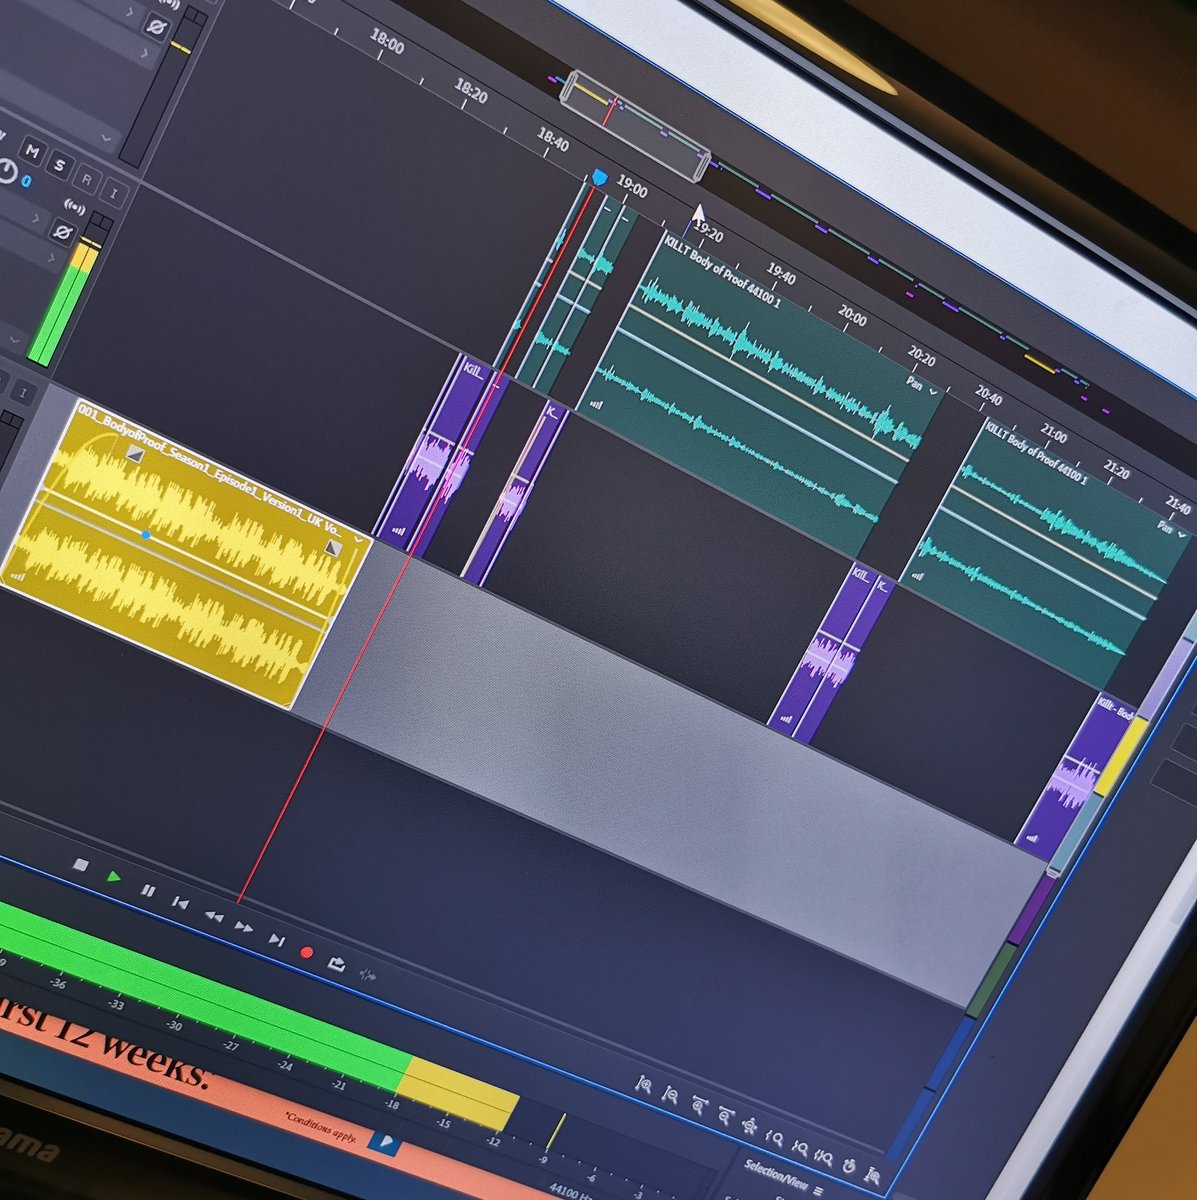
Task: Click the Rewind transport button
Action: (x=212, y=915)
